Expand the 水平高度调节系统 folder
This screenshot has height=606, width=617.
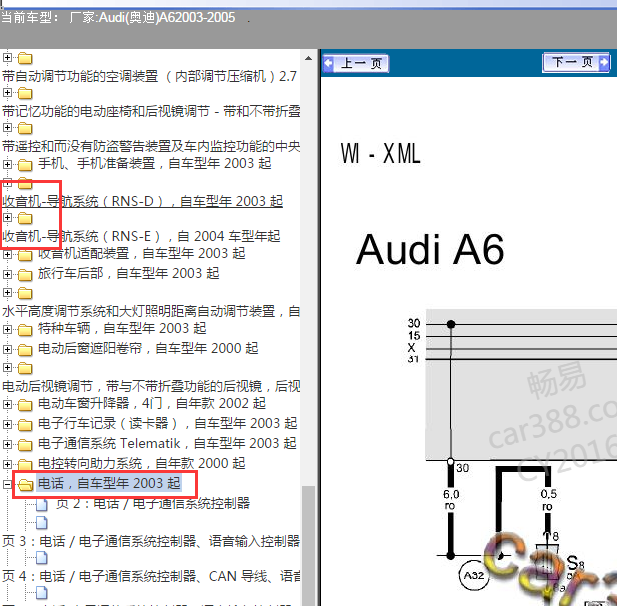pyautogui.click(x=7, y=292)
